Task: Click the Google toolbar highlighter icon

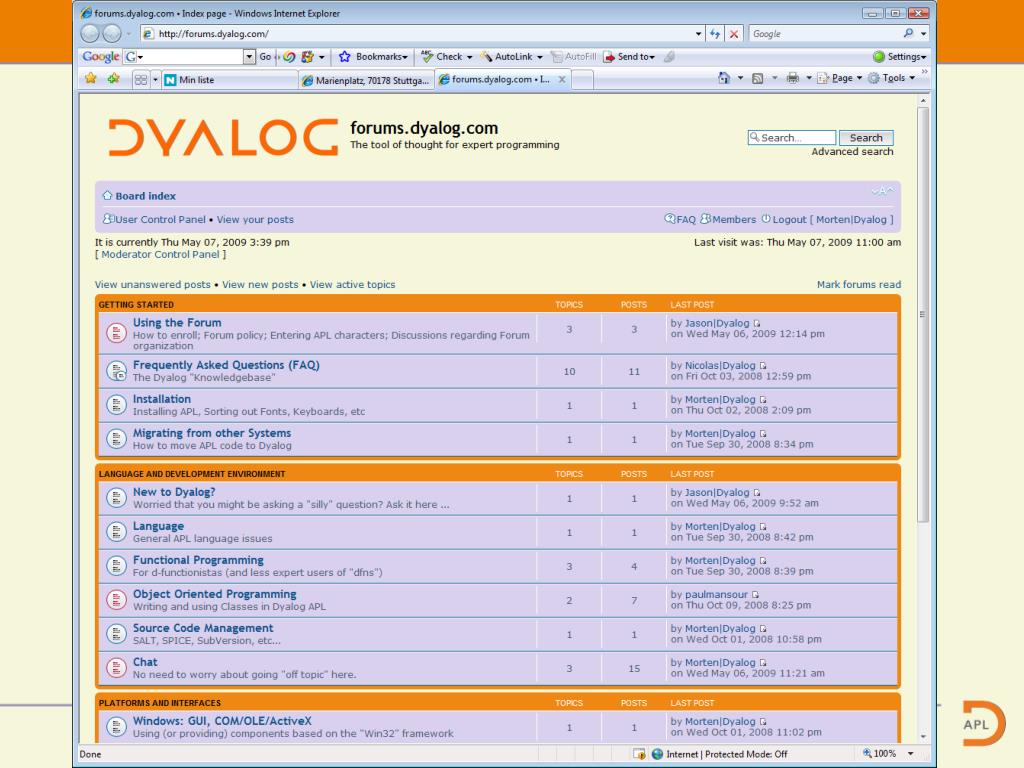Action: click(x=669, y=57)
